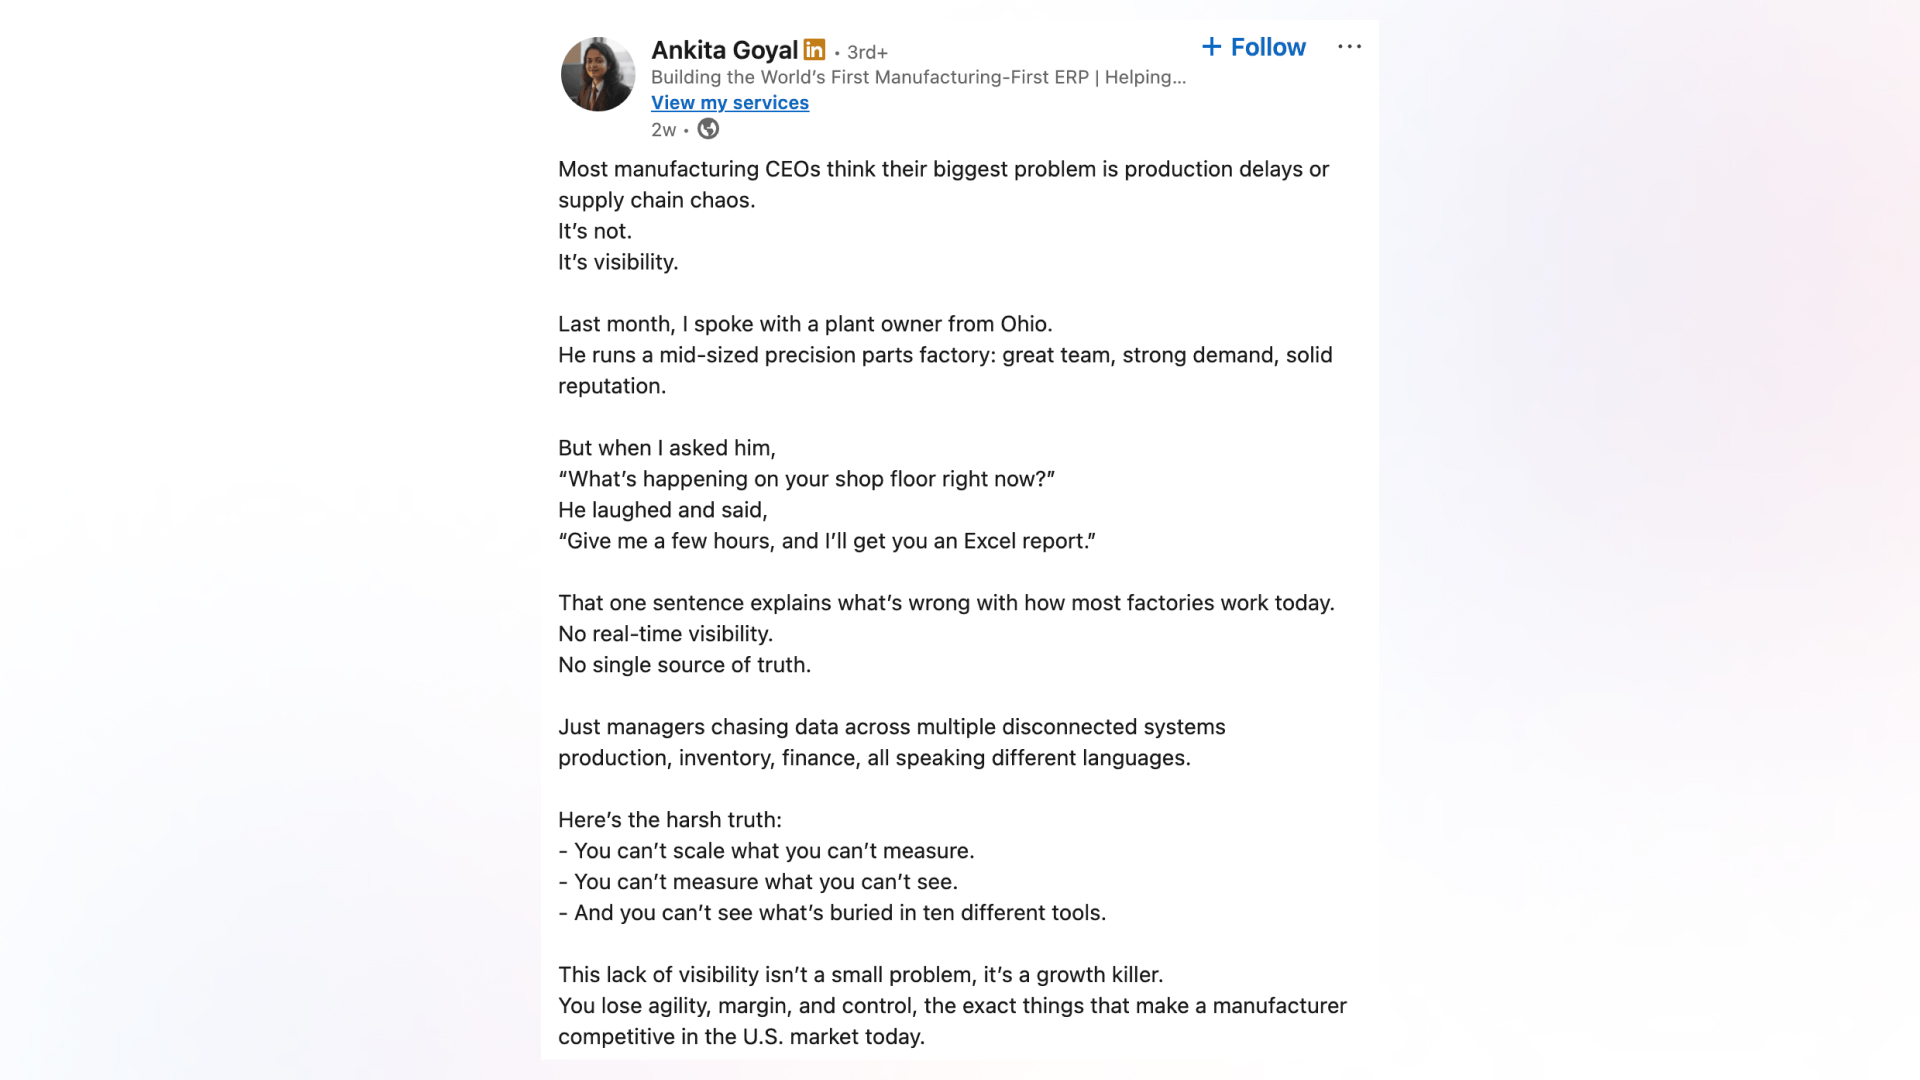Viewport: 1920px width, 1080px height.
Task: Click the sentence about the Ohio plant owner
Action: pyautogui.click(x=805, y=324)
